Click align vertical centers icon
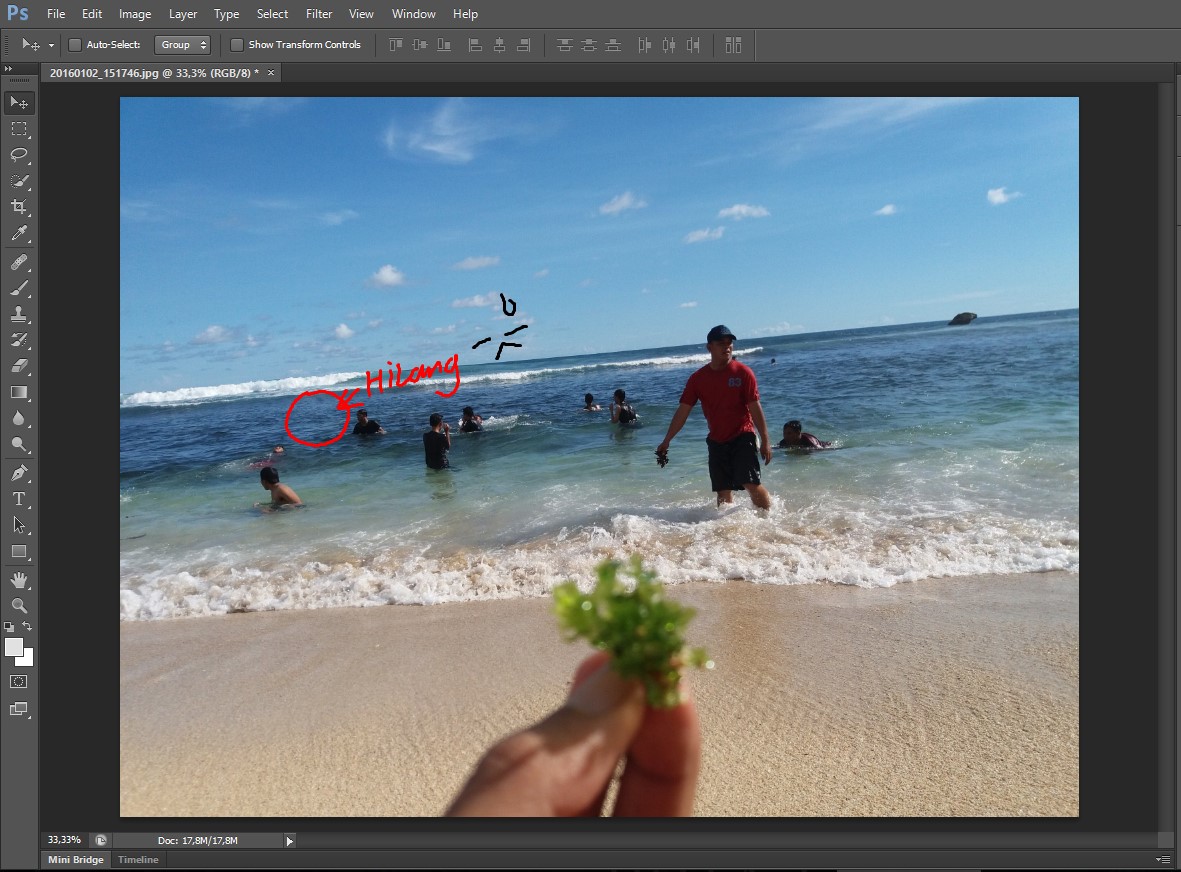This screenshot has height=872, width=1181. pyautogui.click(x=420, y=45)
